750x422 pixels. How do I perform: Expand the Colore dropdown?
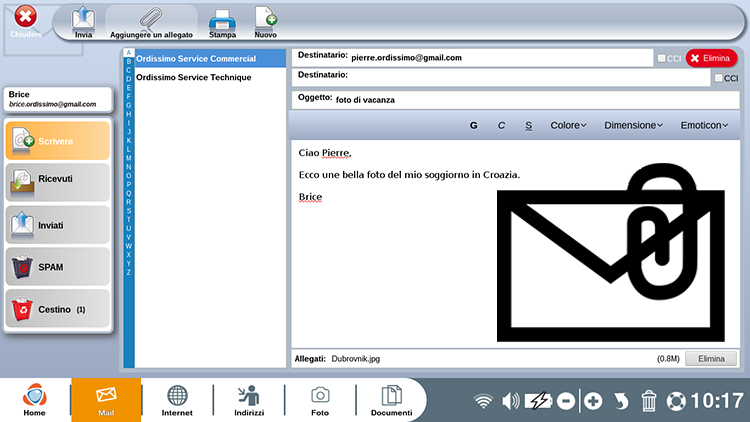pyautogui.click(x=568, y=125)
